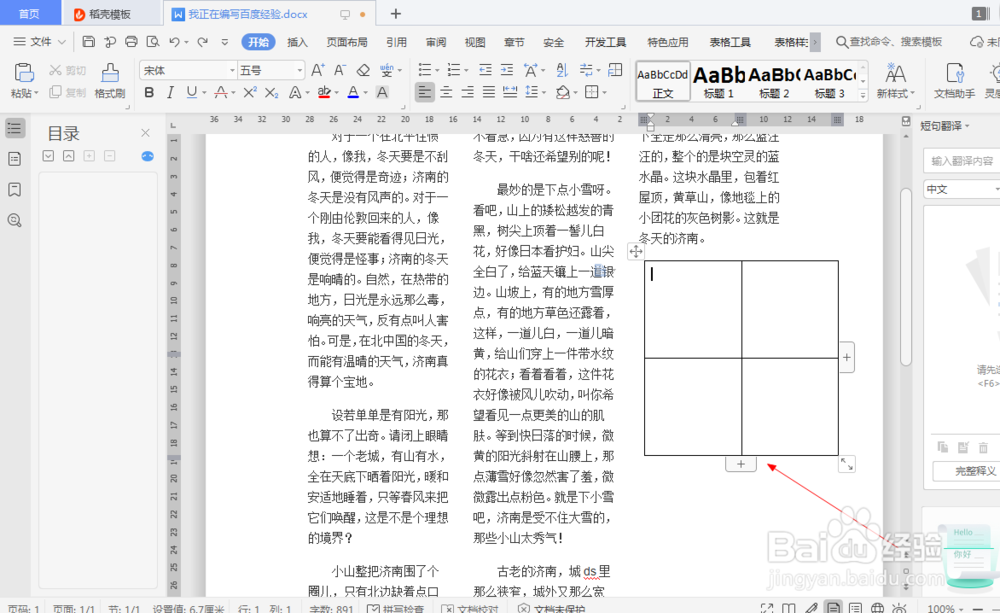Set justified text alignment
Viewport: 1000px width, 613px height.
[x=489, y=92]
